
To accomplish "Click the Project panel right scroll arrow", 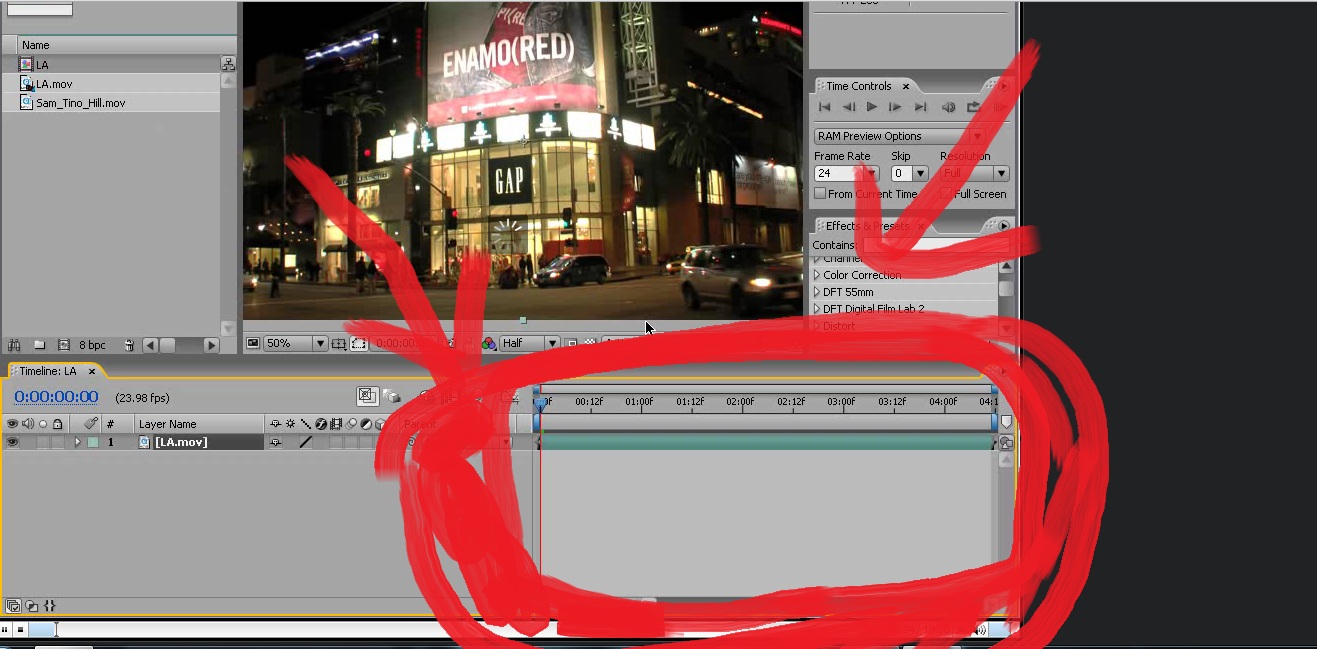I will point(211,345).
